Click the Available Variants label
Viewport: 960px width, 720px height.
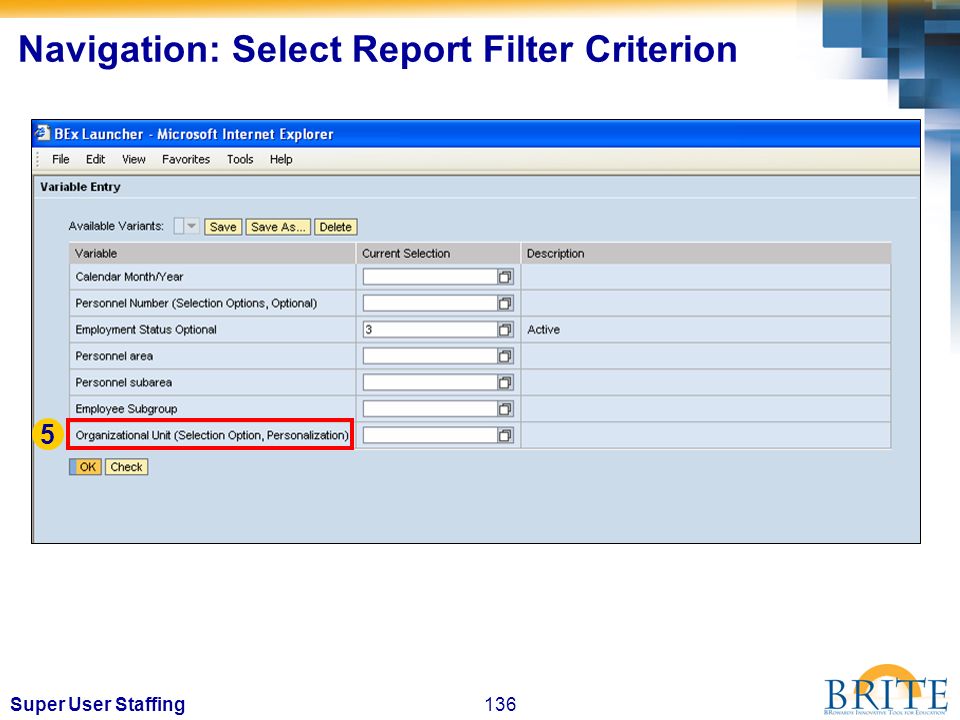click(116, 226)
